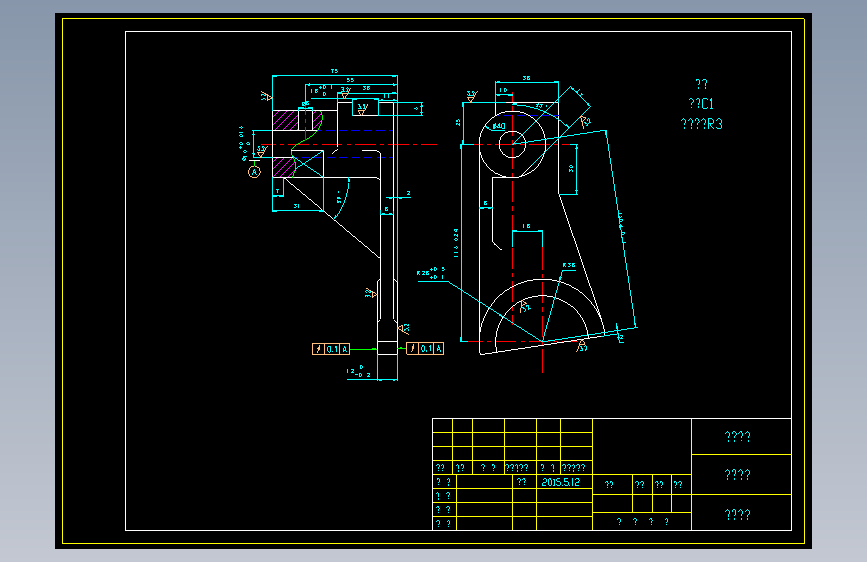Select the 2 dimension beside the vertical shaft

409,194
